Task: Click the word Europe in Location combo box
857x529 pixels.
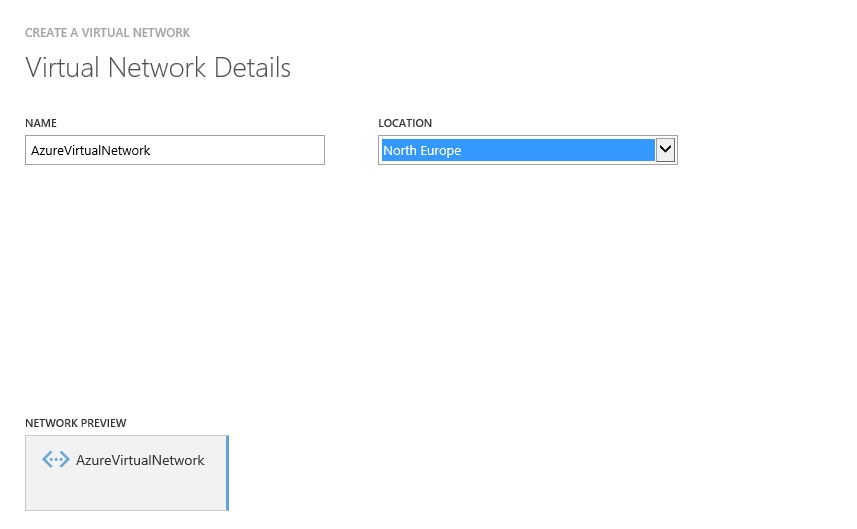Action: tap(441, 151)
